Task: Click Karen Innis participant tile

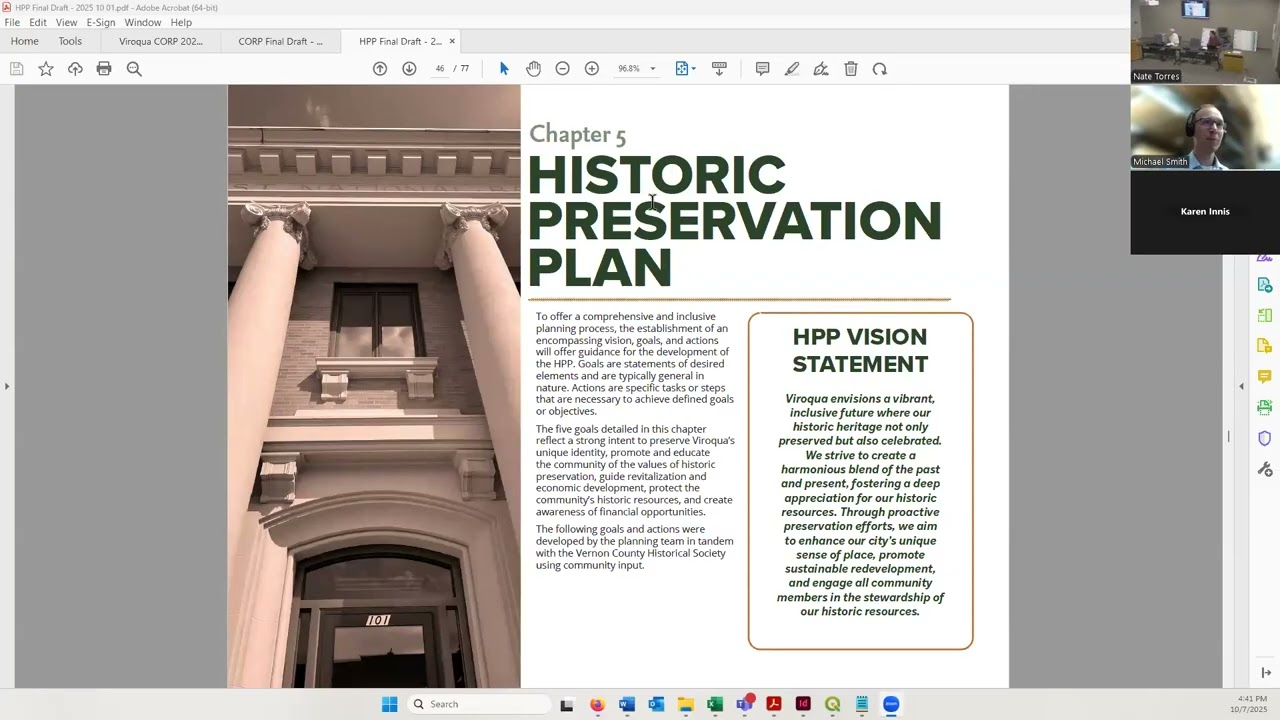Action: (1205, 212)
